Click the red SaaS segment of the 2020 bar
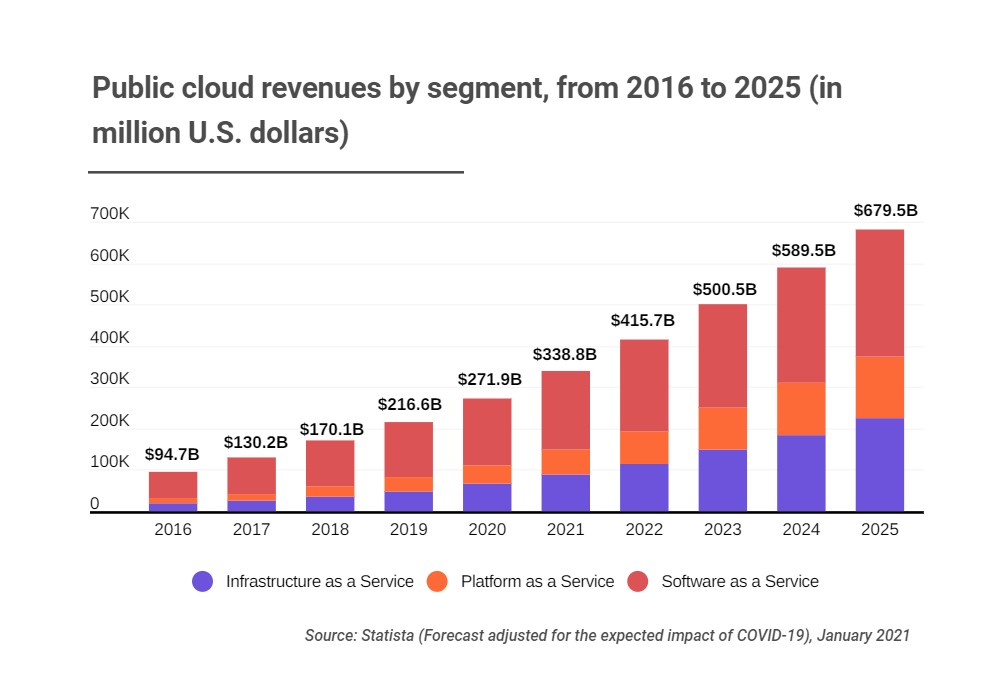1001x683 pixels. [487, 432]
